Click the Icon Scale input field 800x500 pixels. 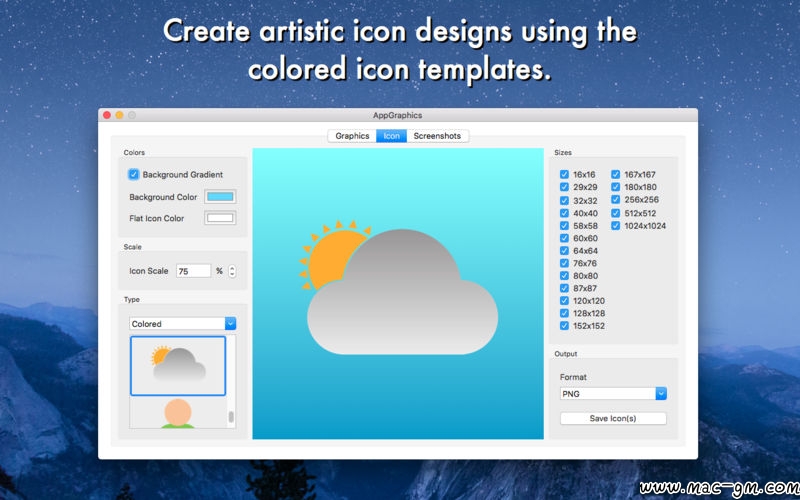tap(193, 271)
